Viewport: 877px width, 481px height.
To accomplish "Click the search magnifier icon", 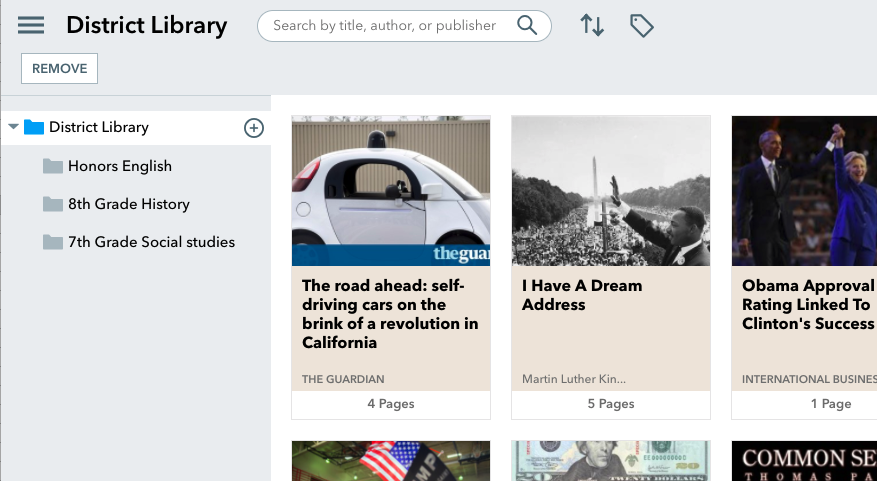I will [527, 25].
